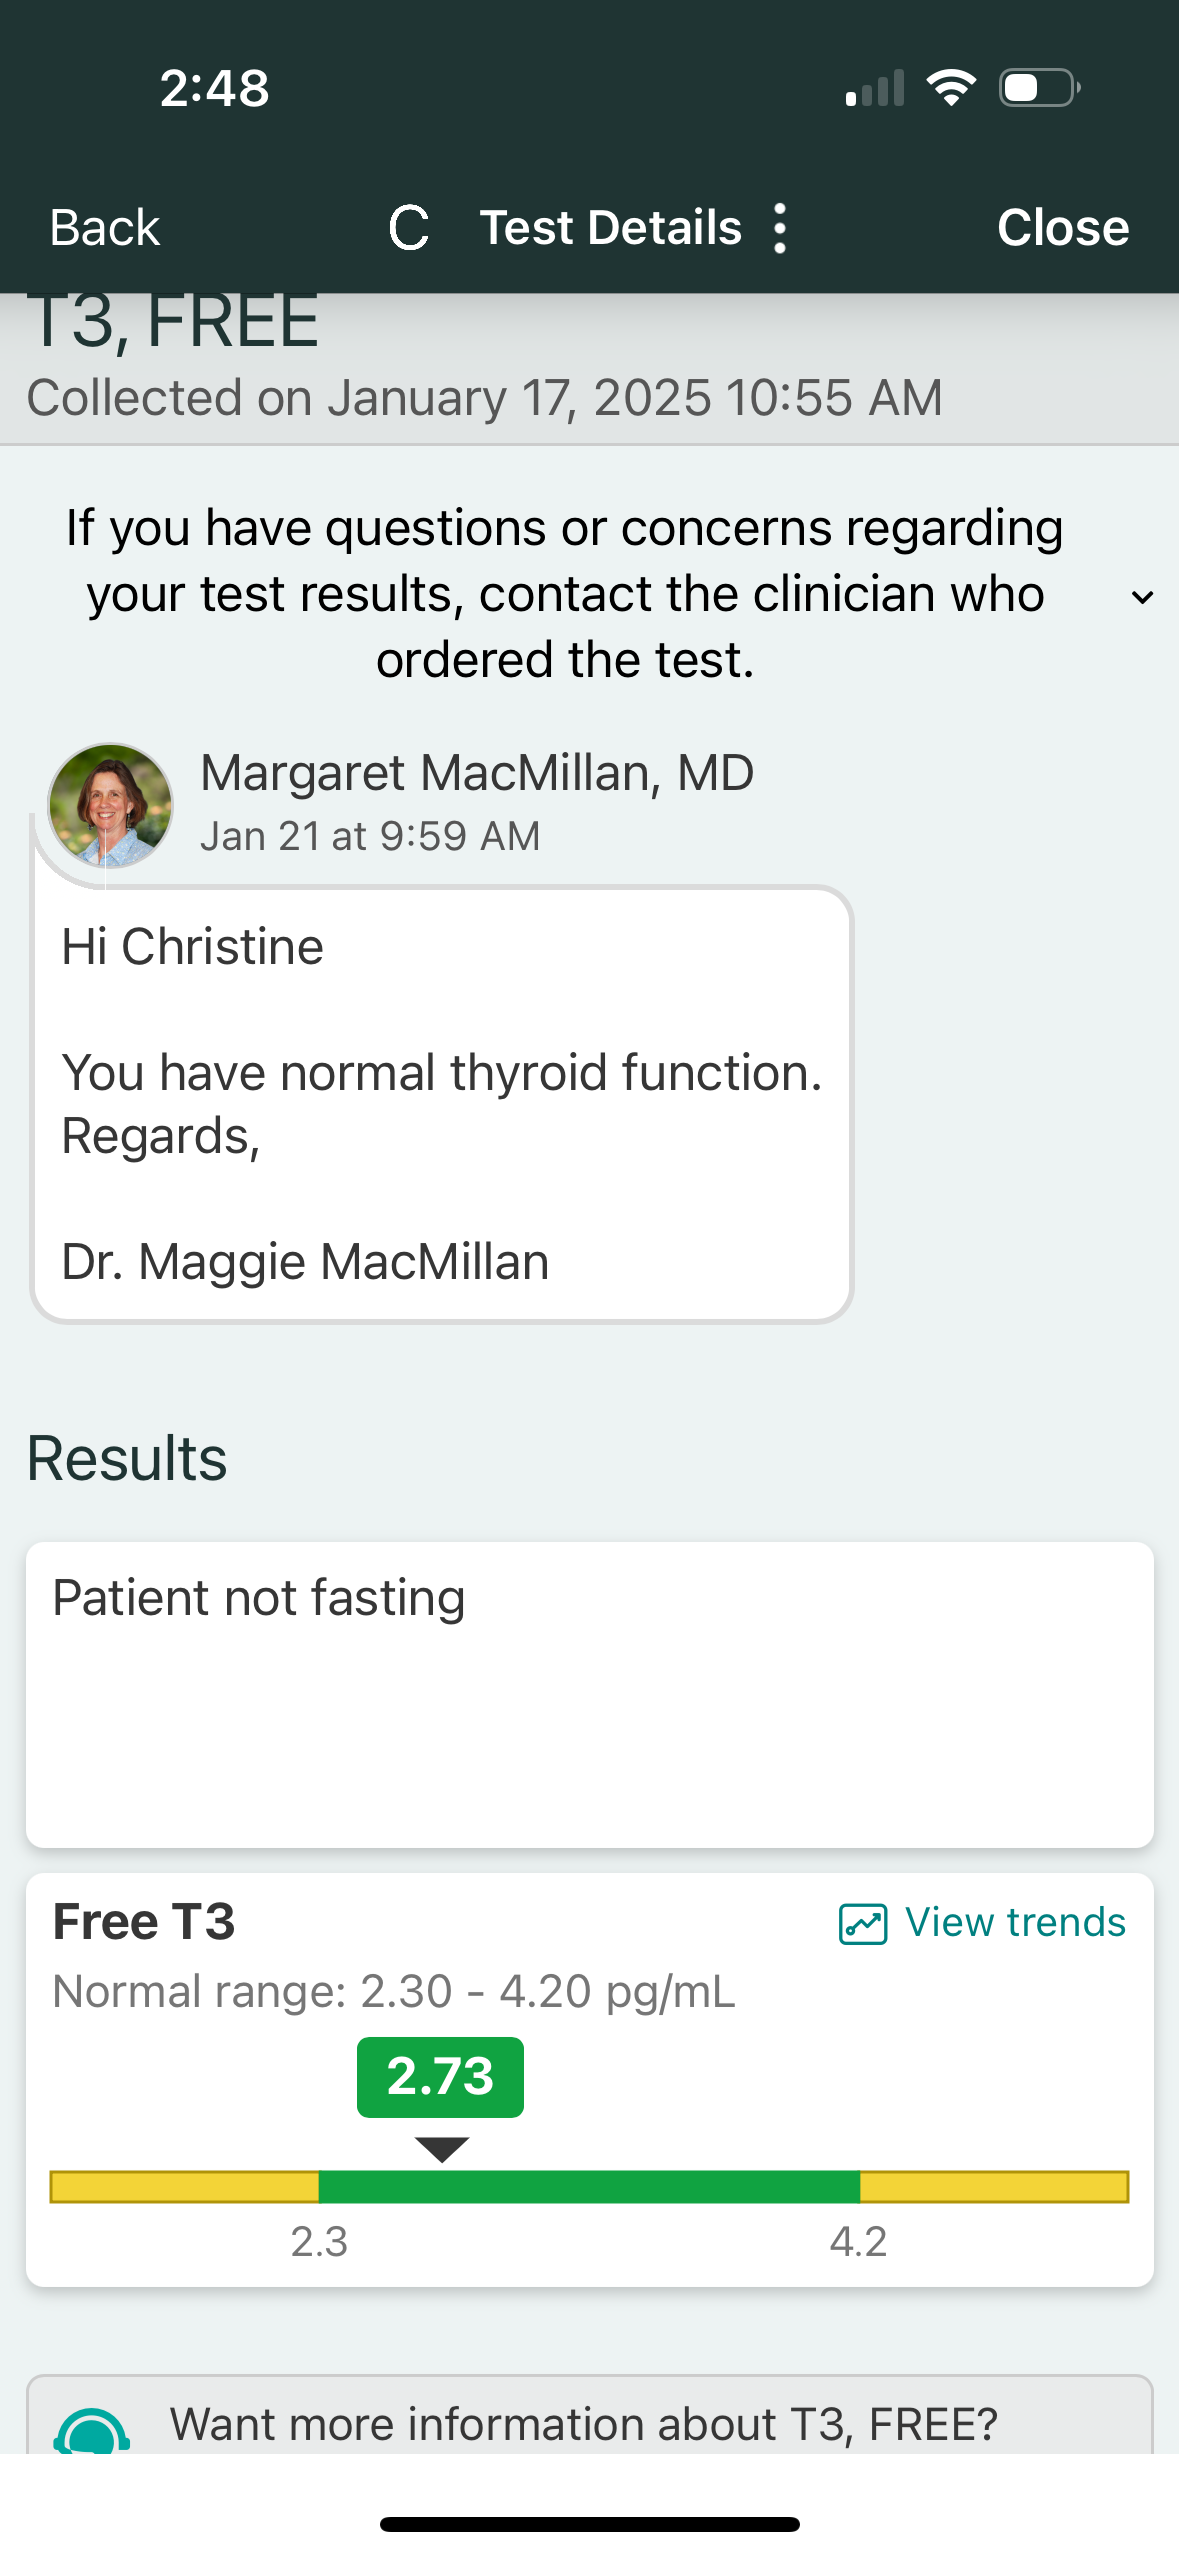Screen dimensions: 1179x2556
Task: Expand the clinician contact notice chevron
Action: coord(1142,597)
